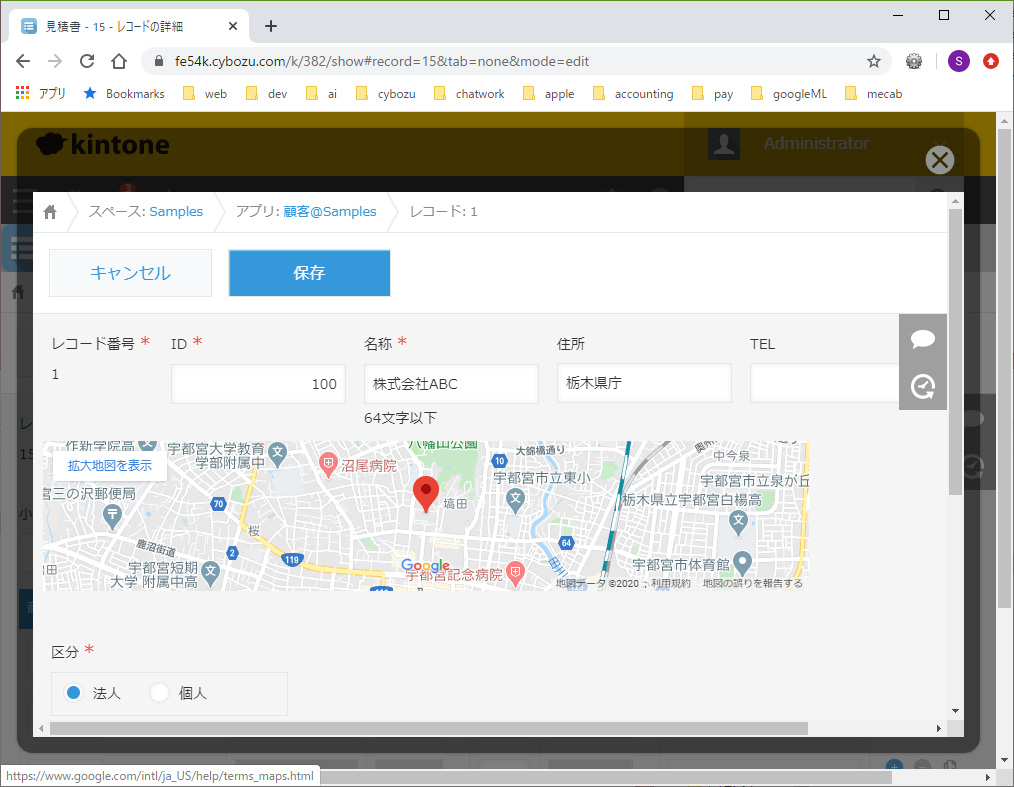Click 宇都宮市体育館 location marker

click(x=742, y=563)
